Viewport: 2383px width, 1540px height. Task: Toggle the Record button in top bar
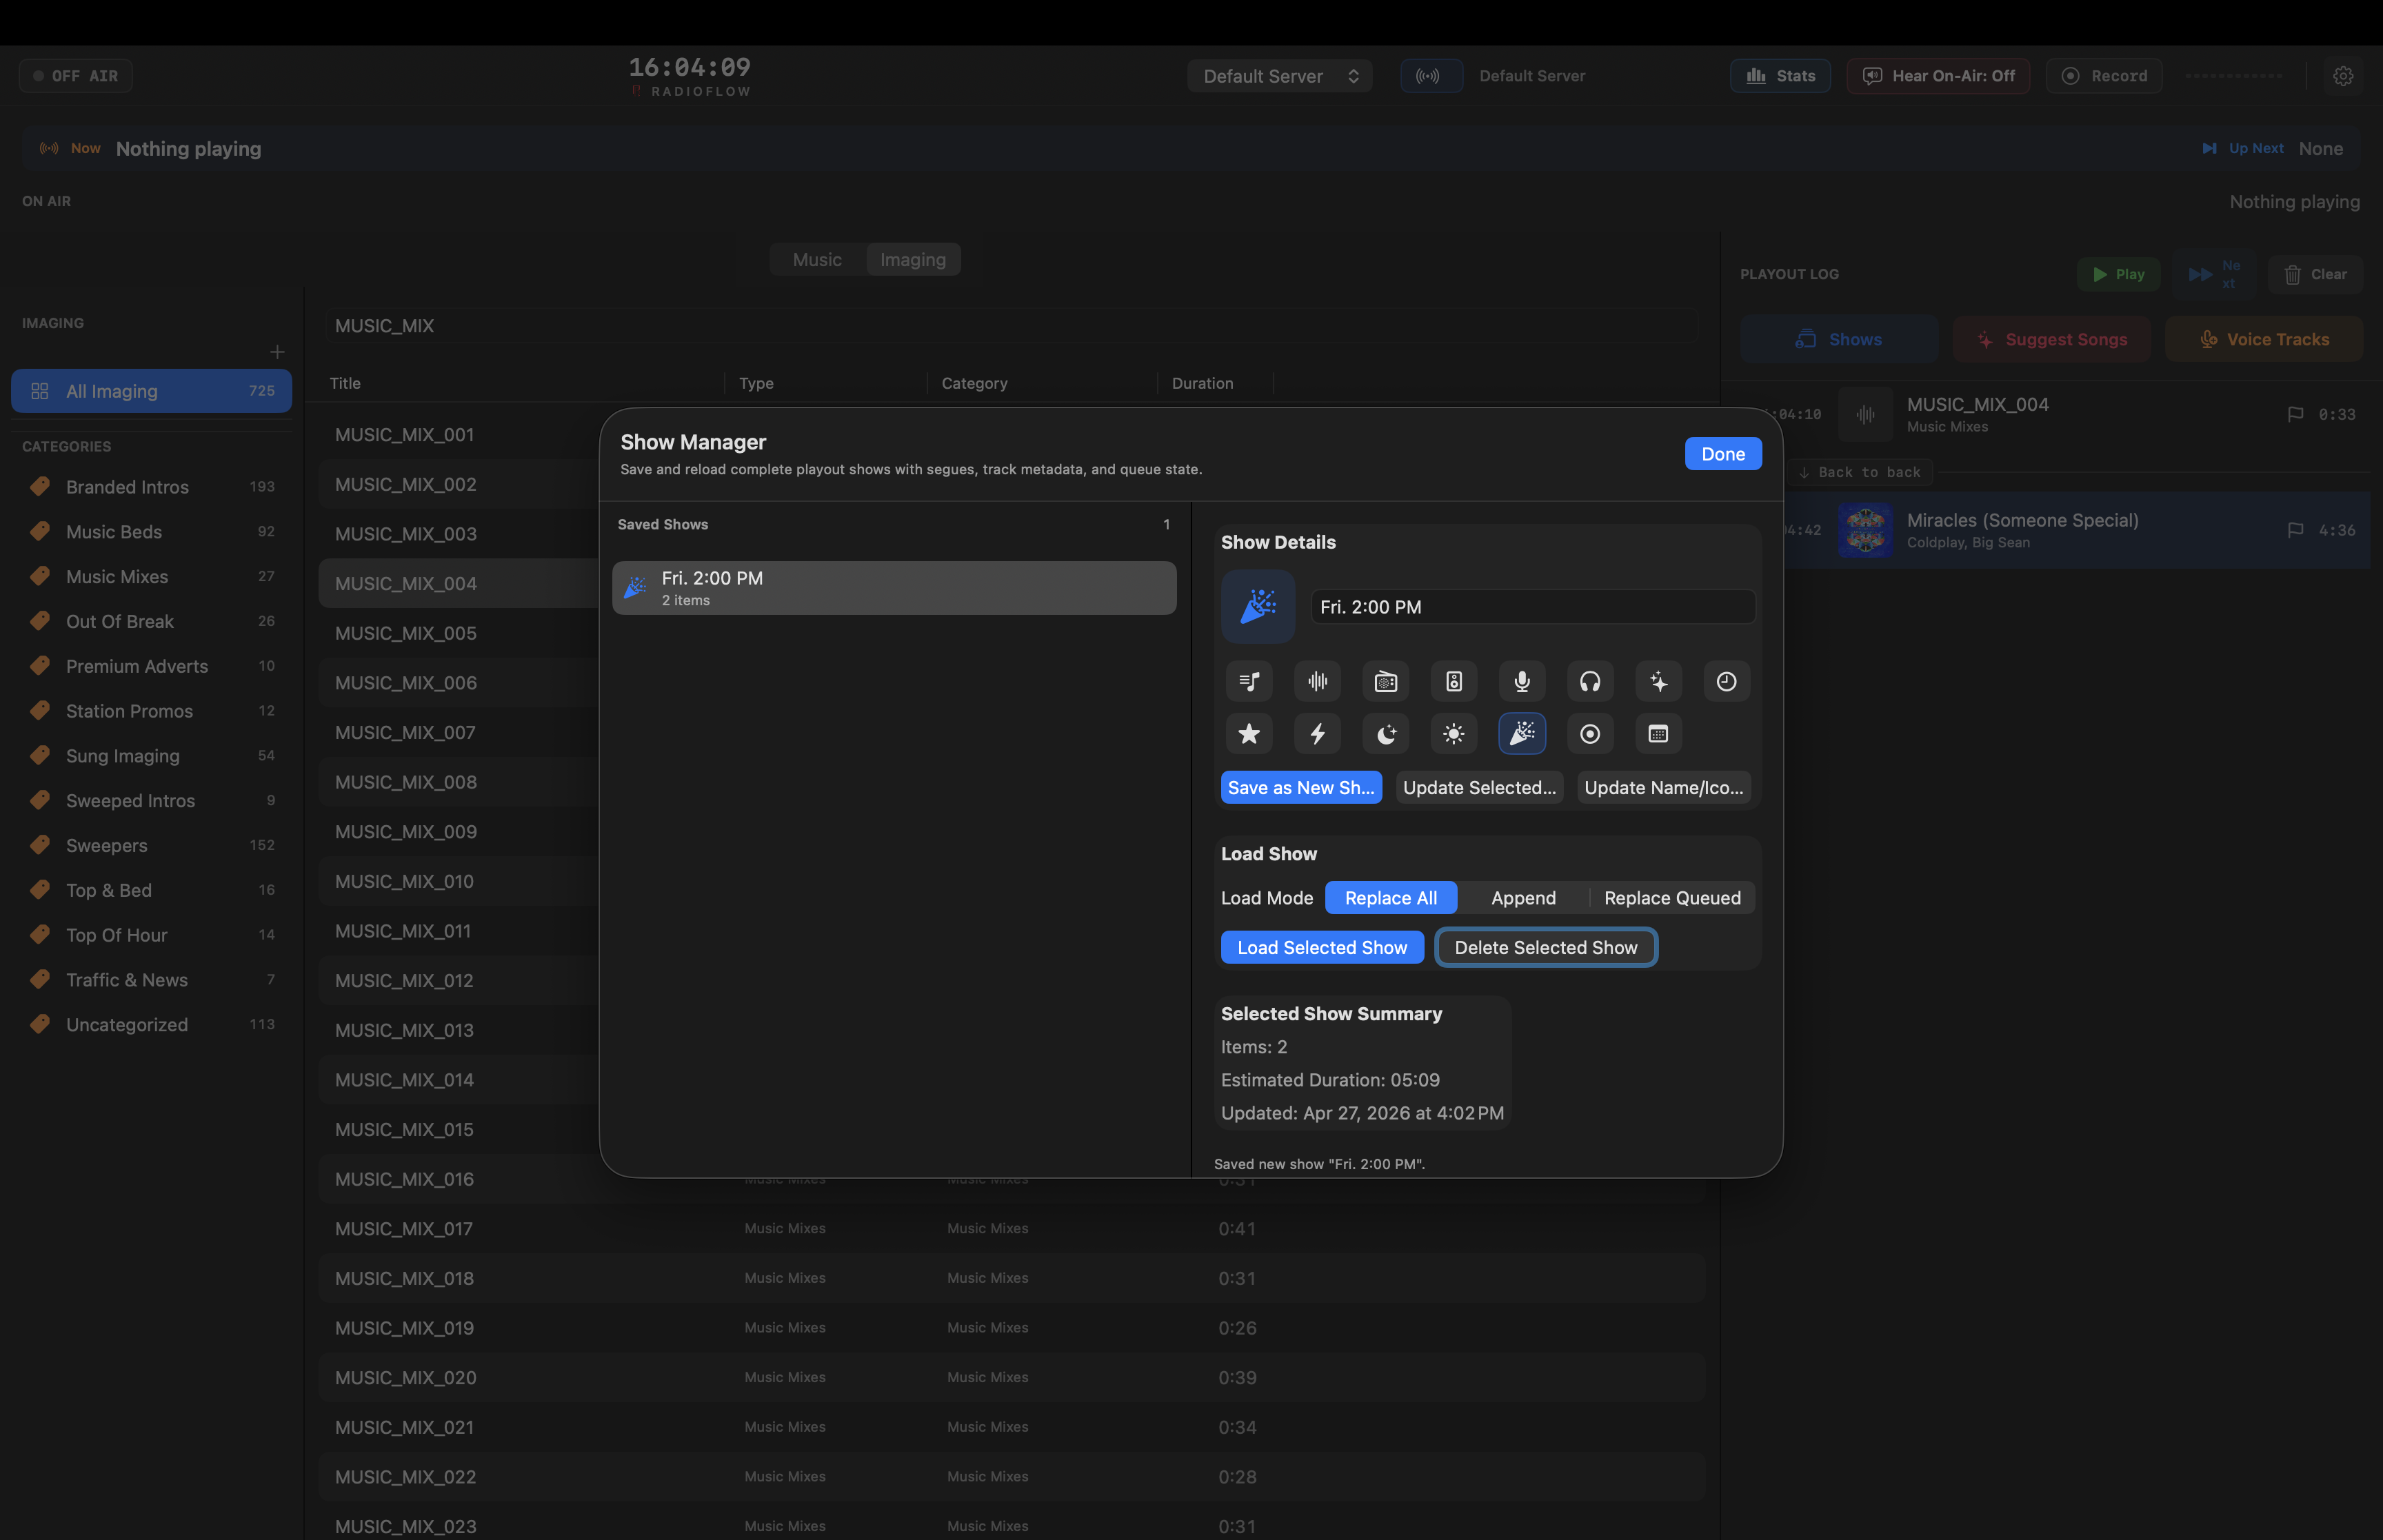tap(2104, 76)
